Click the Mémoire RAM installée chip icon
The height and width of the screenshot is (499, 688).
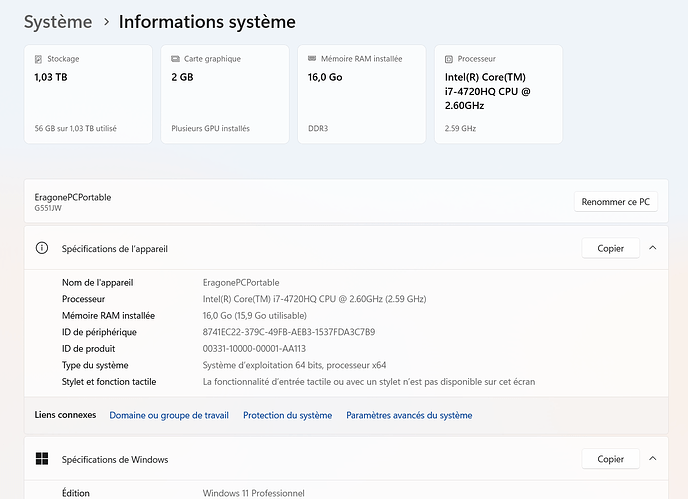coord(312,58)
